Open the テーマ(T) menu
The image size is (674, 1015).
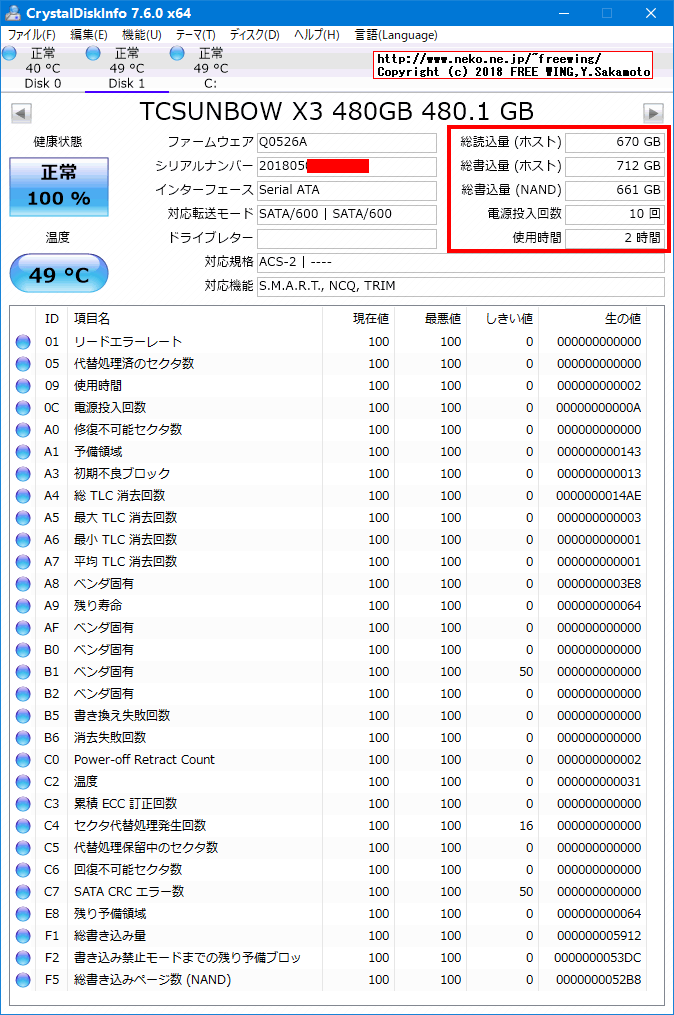196,35
